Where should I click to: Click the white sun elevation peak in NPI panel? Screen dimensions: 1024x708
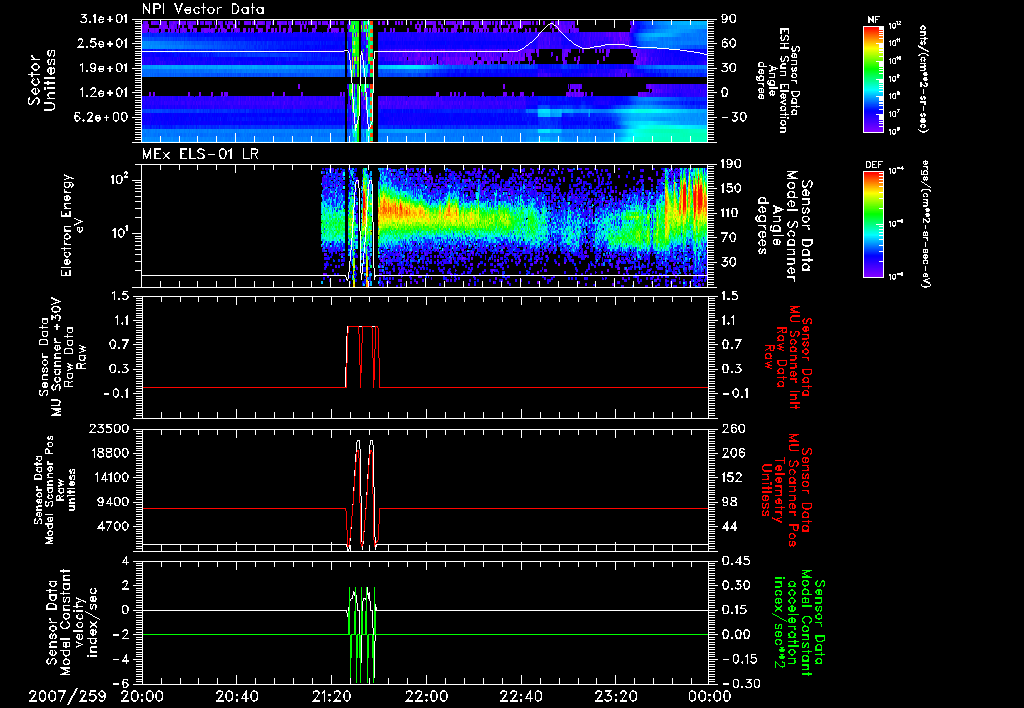552,25
